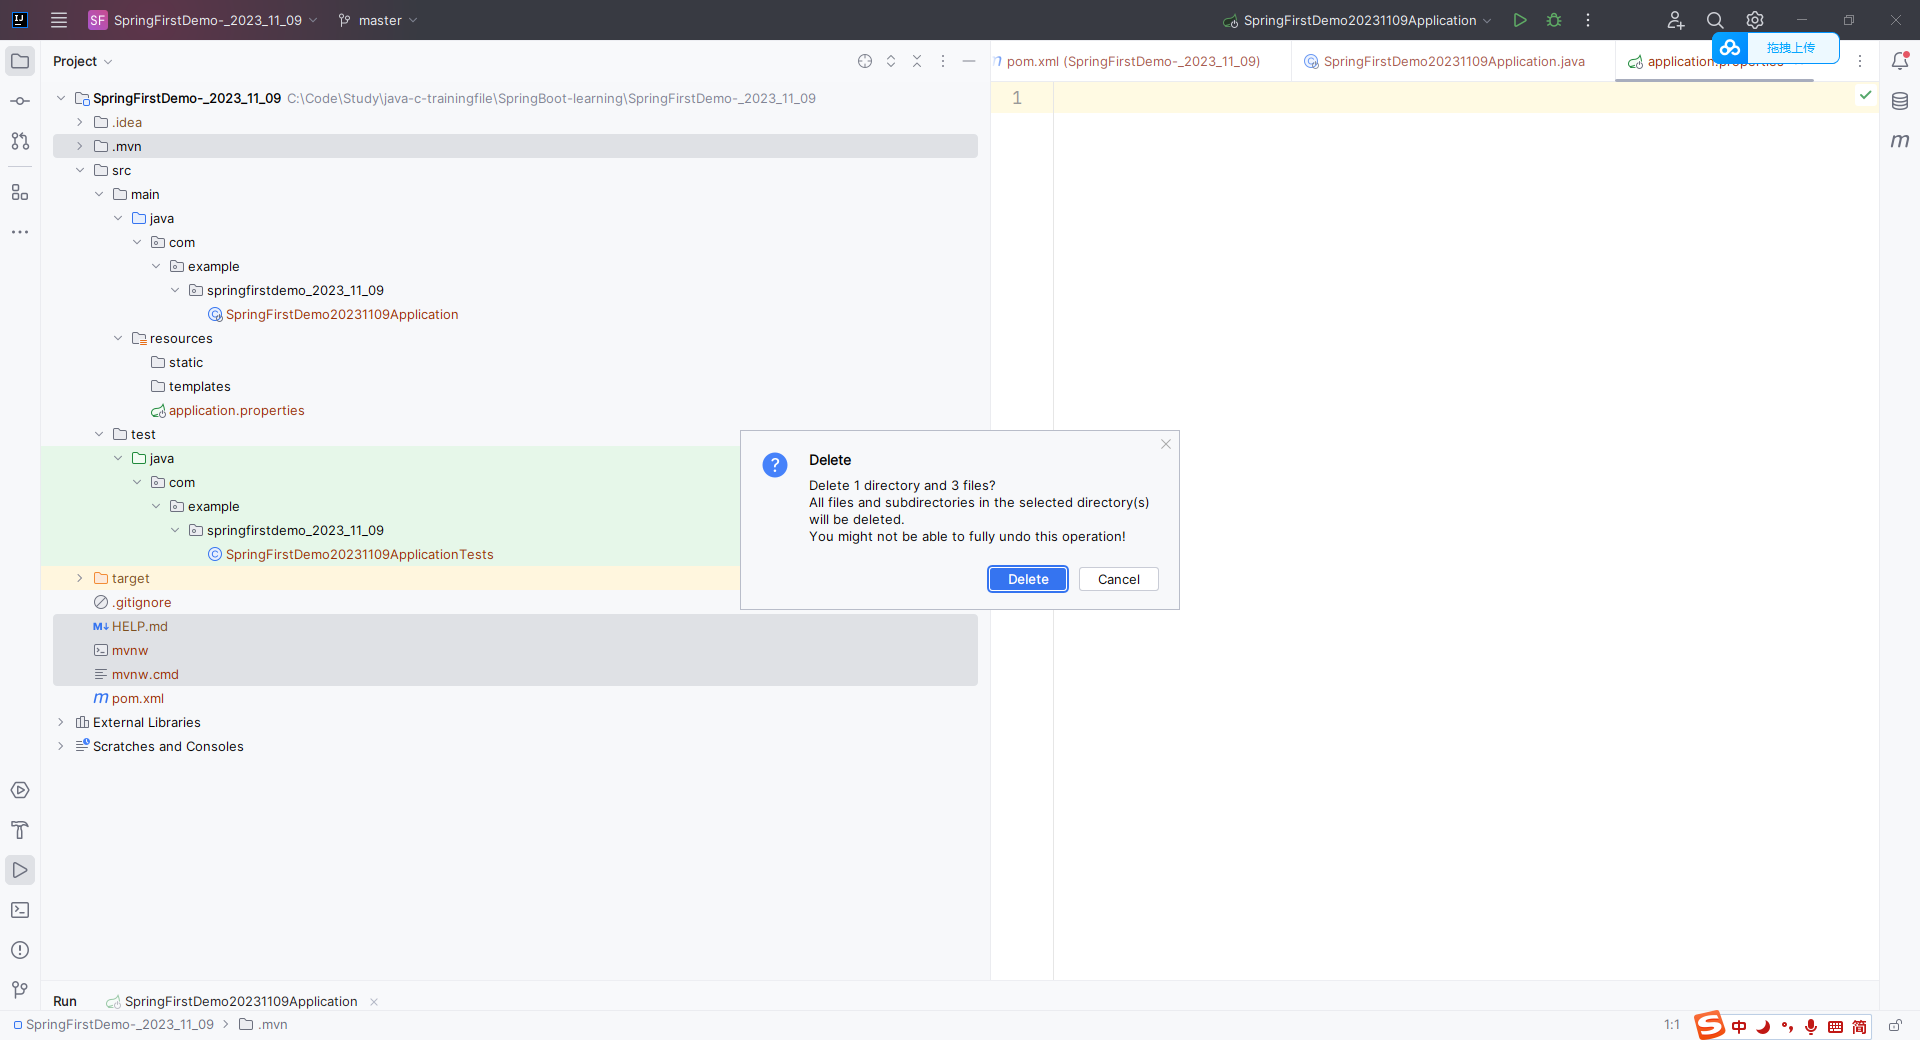Expand External Libraries node
Image resolution: width=1920 pixels, height=1040 pixels.
[61, 722]
